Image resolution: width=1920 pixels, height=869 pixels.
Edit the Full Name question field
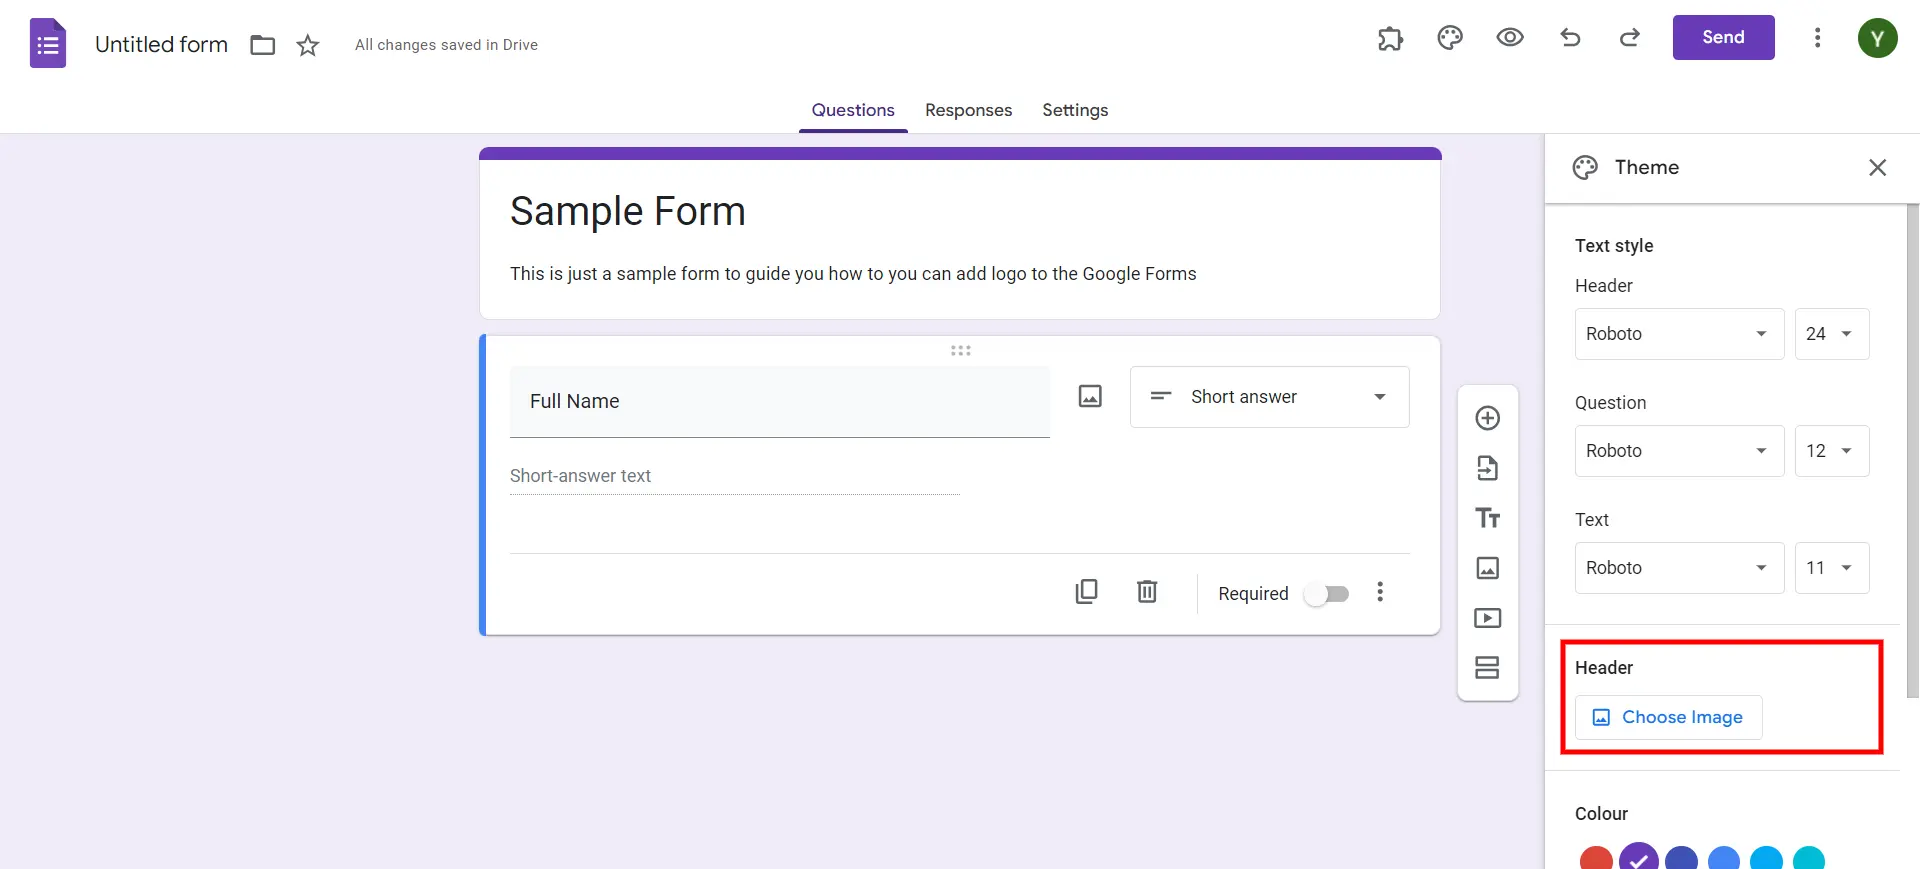[x=780, y=401]
